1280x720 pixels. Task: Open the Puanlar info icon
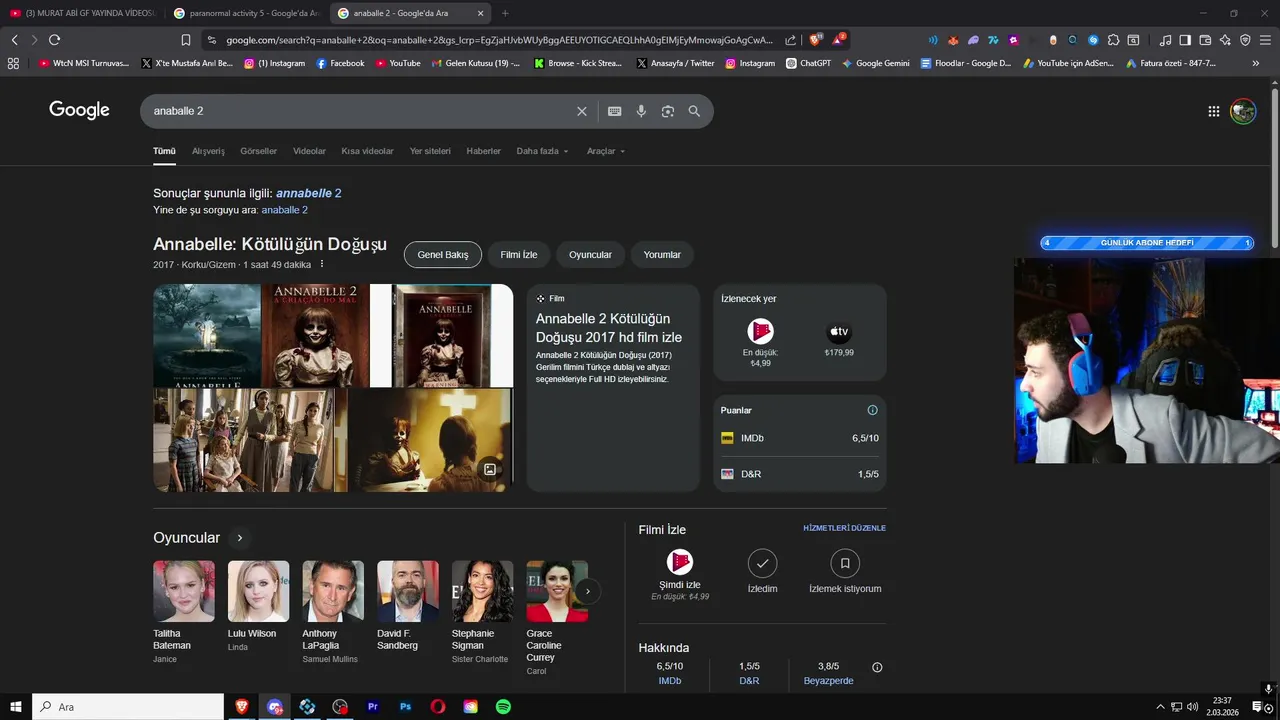(872, 410)
